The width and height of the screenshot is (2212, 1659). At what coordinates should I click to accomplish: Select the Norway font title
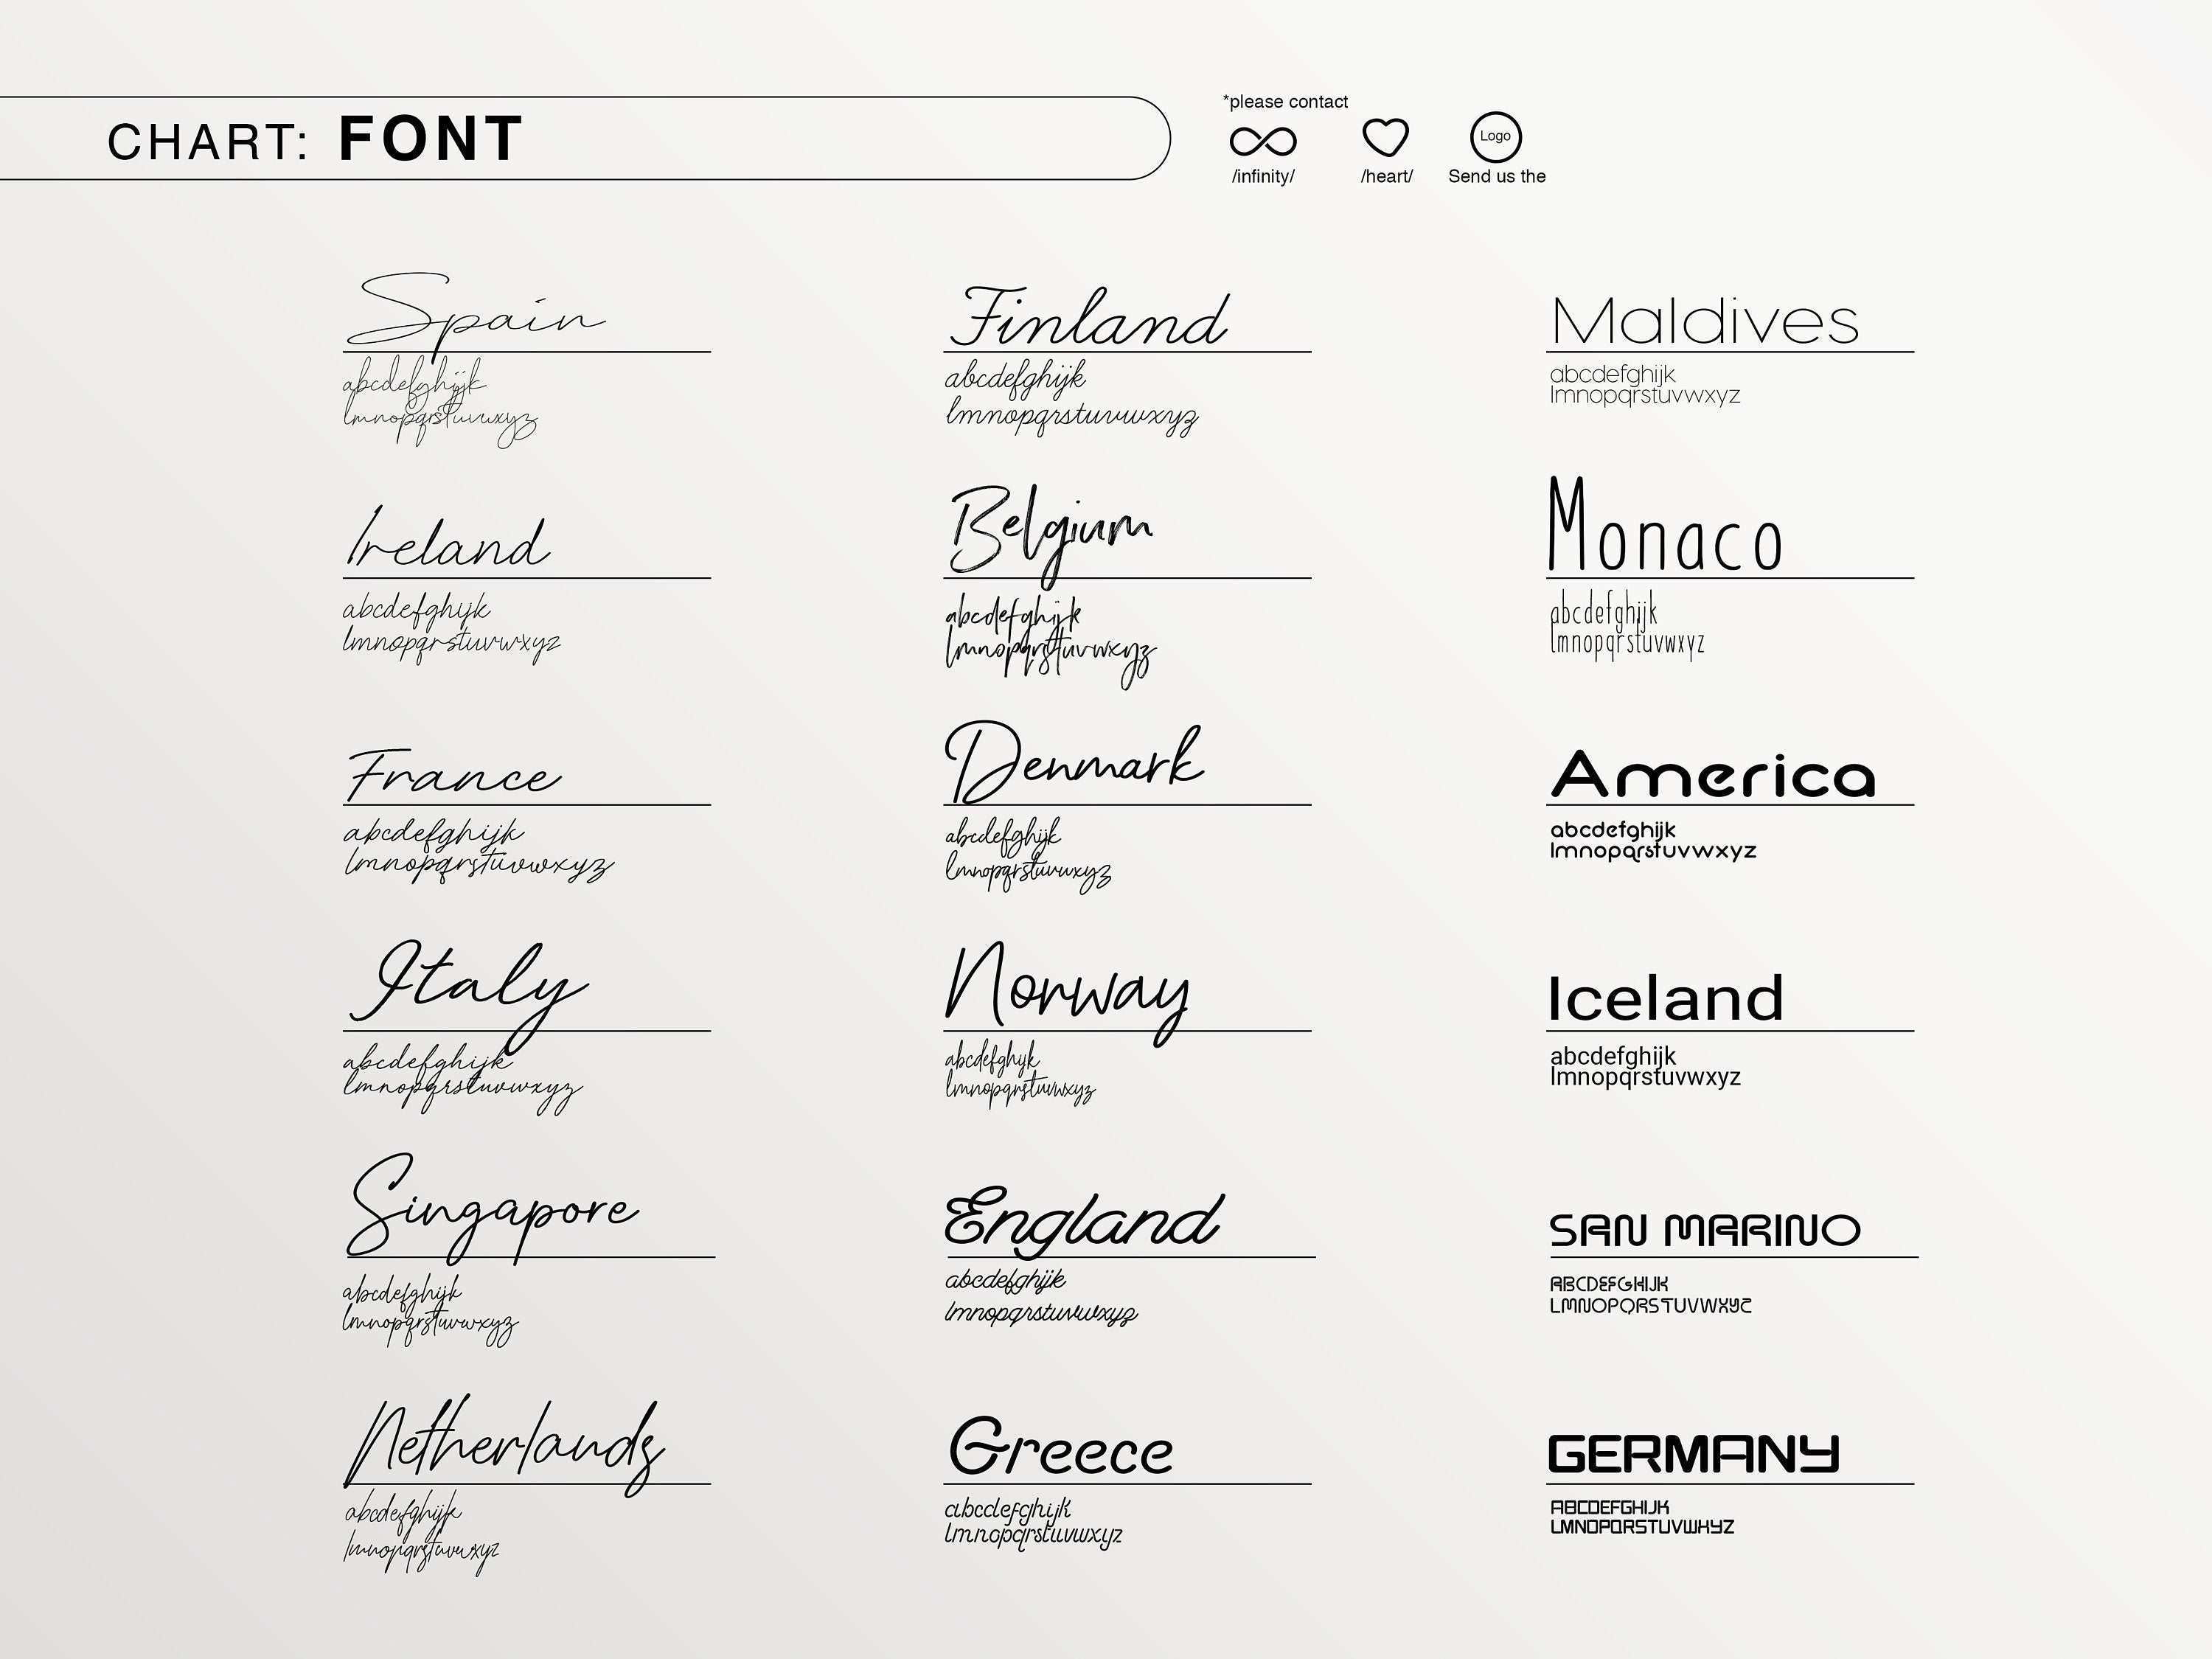click(x=1067, y=988)
